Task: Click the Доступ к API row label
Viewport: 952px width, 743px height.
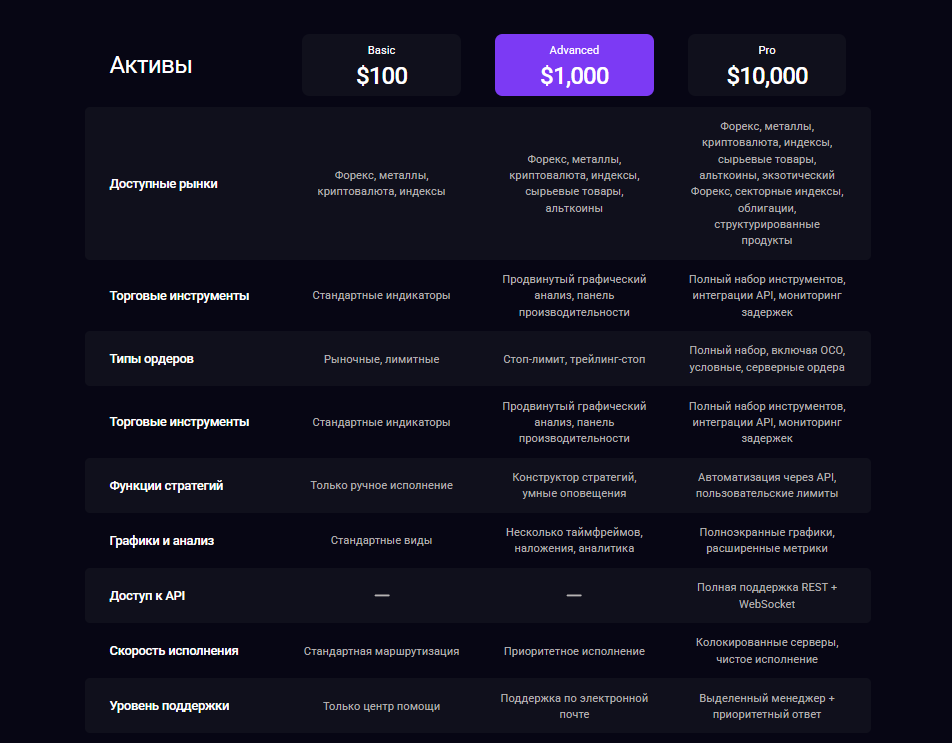Action: point(147,596)
